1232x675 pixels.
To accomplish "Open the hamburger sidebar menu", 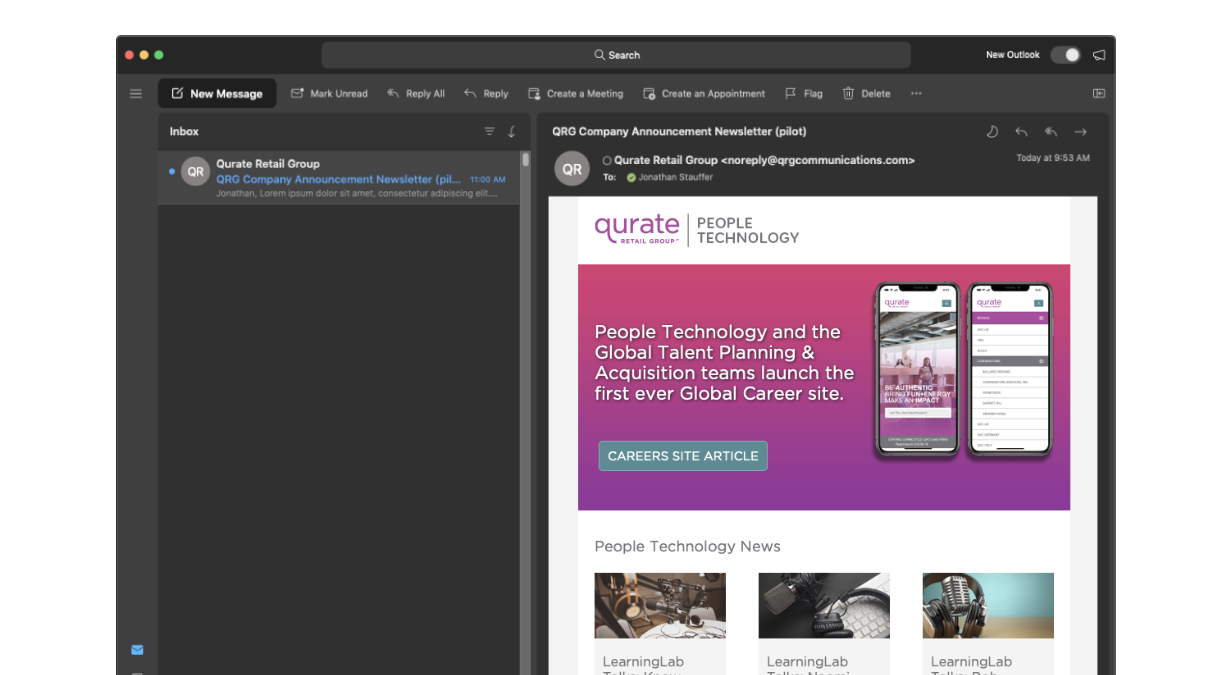I will tap(136, 94).
